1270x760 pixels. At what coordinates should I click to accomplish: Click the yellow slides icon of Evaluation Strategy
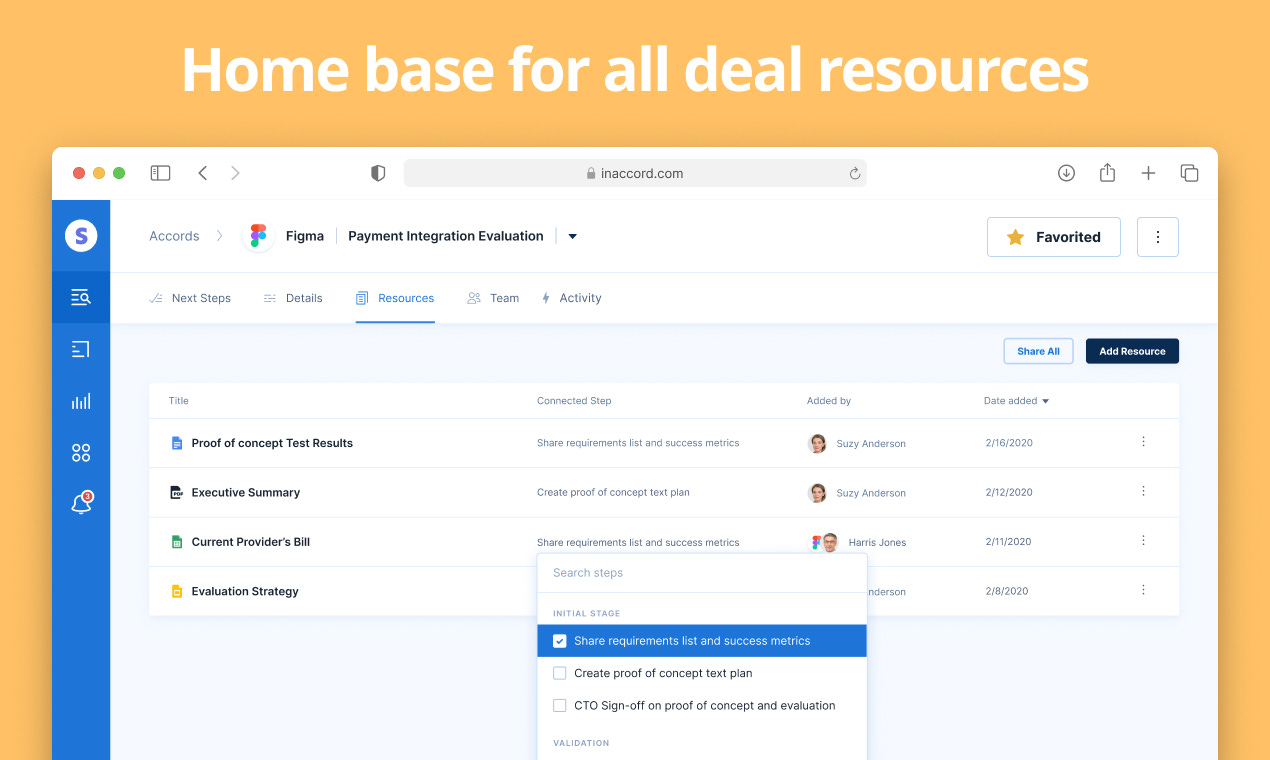coord(176,591)
